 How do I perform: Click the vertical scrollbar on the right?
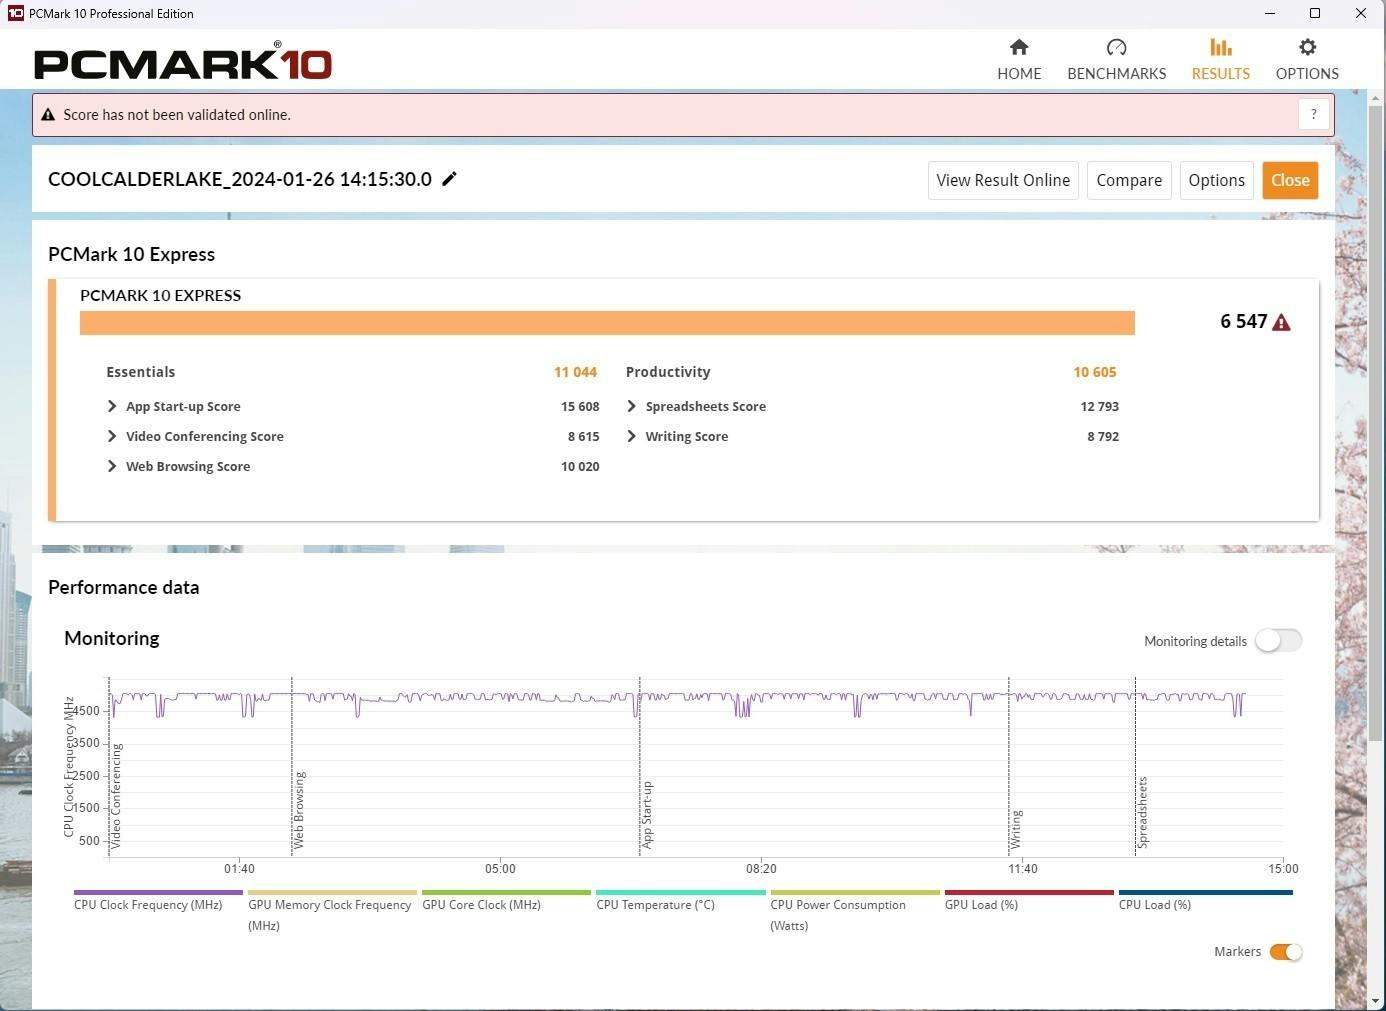1376,500
